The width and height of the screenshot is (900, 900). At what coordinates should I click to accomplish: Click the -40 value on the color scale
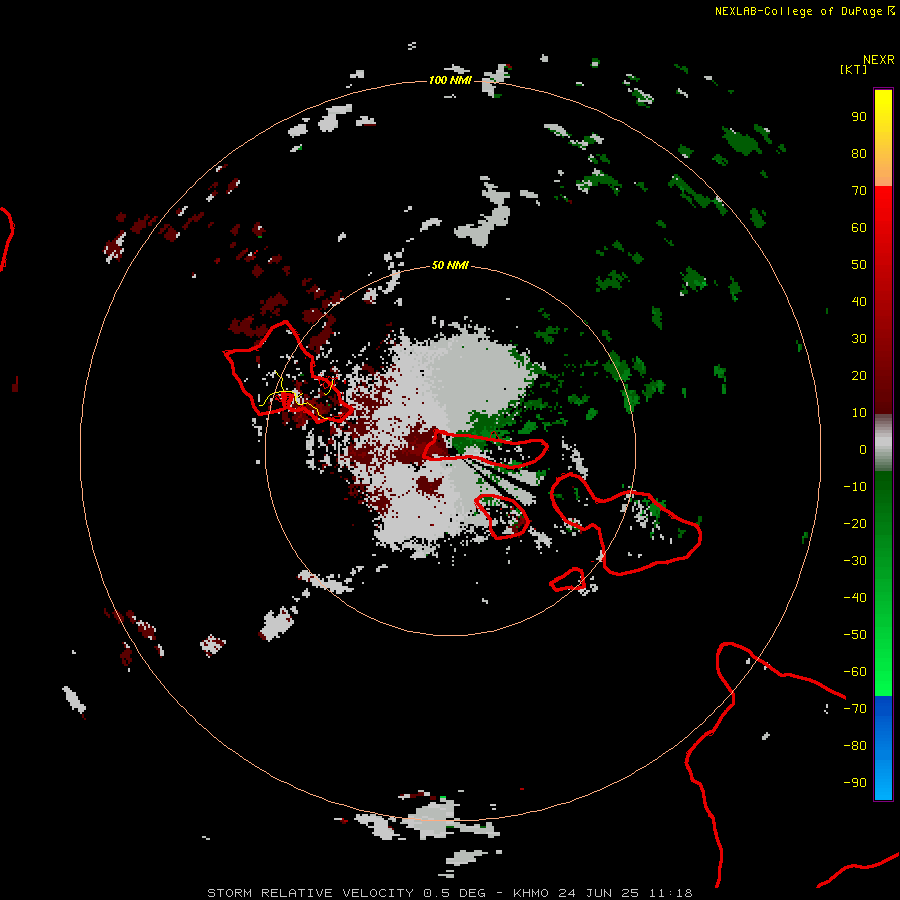855,598
